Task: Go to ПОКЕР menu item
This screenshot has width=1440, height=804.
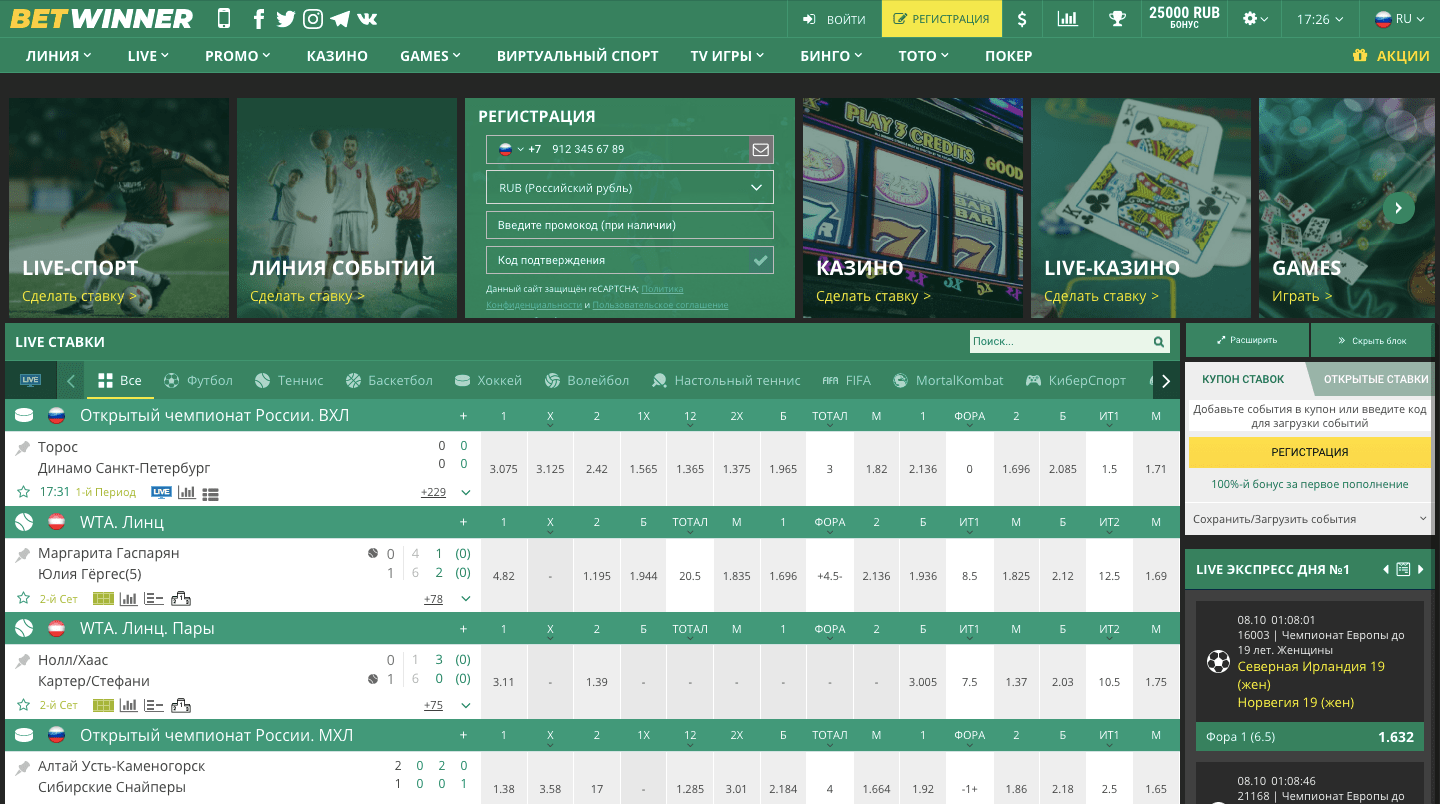Action: (x=1008, y=56)
